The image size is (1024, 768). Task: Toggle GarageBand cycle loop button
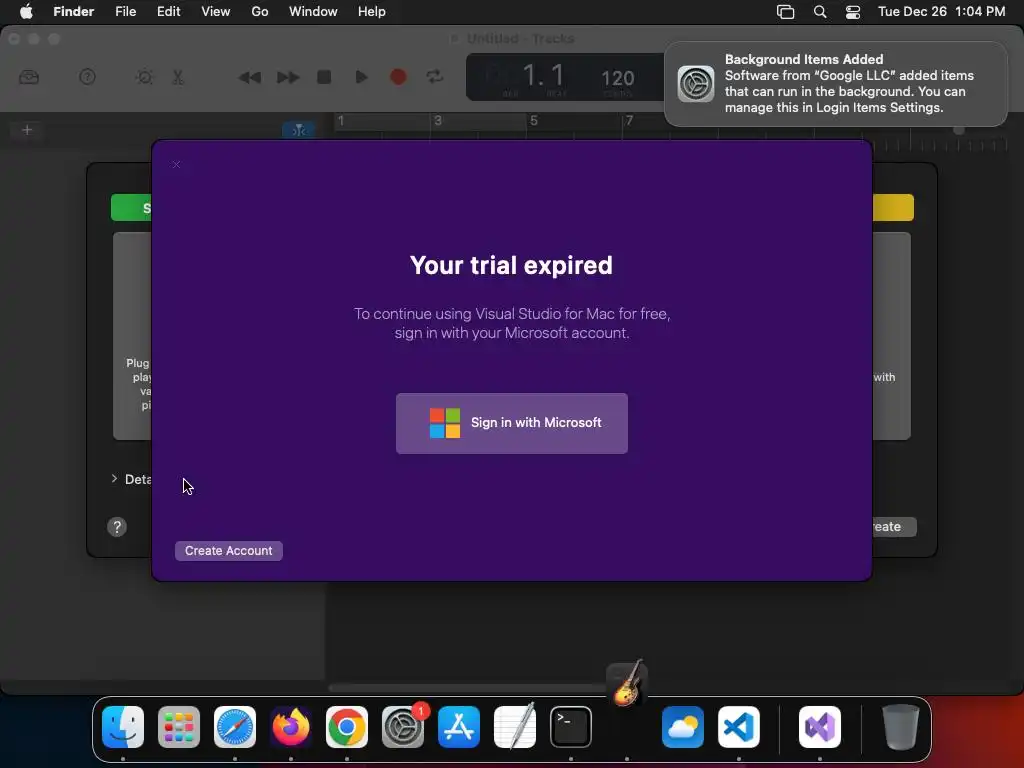435,77
